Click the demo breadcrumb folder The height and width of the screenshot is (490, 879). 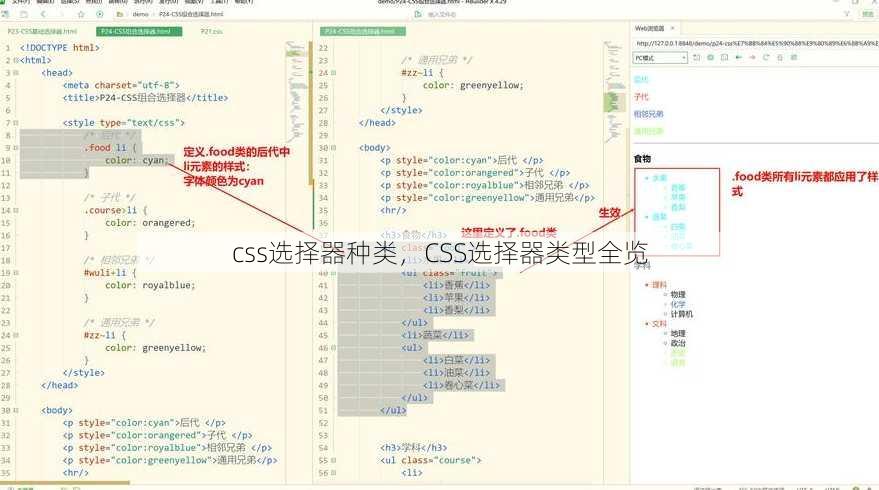tap(140, 14)
